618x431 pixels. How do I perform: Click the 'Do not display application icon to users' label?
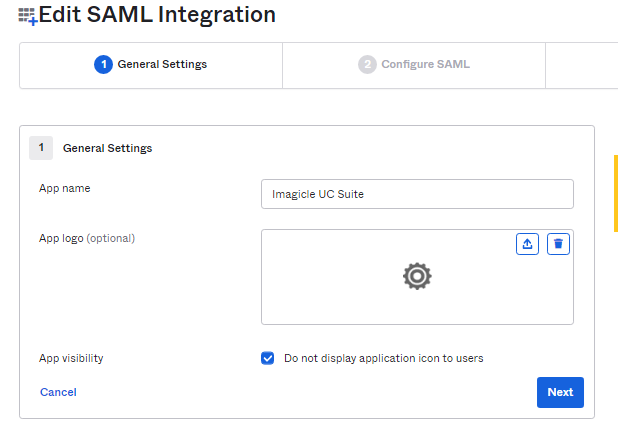click(x=383, y=358)
